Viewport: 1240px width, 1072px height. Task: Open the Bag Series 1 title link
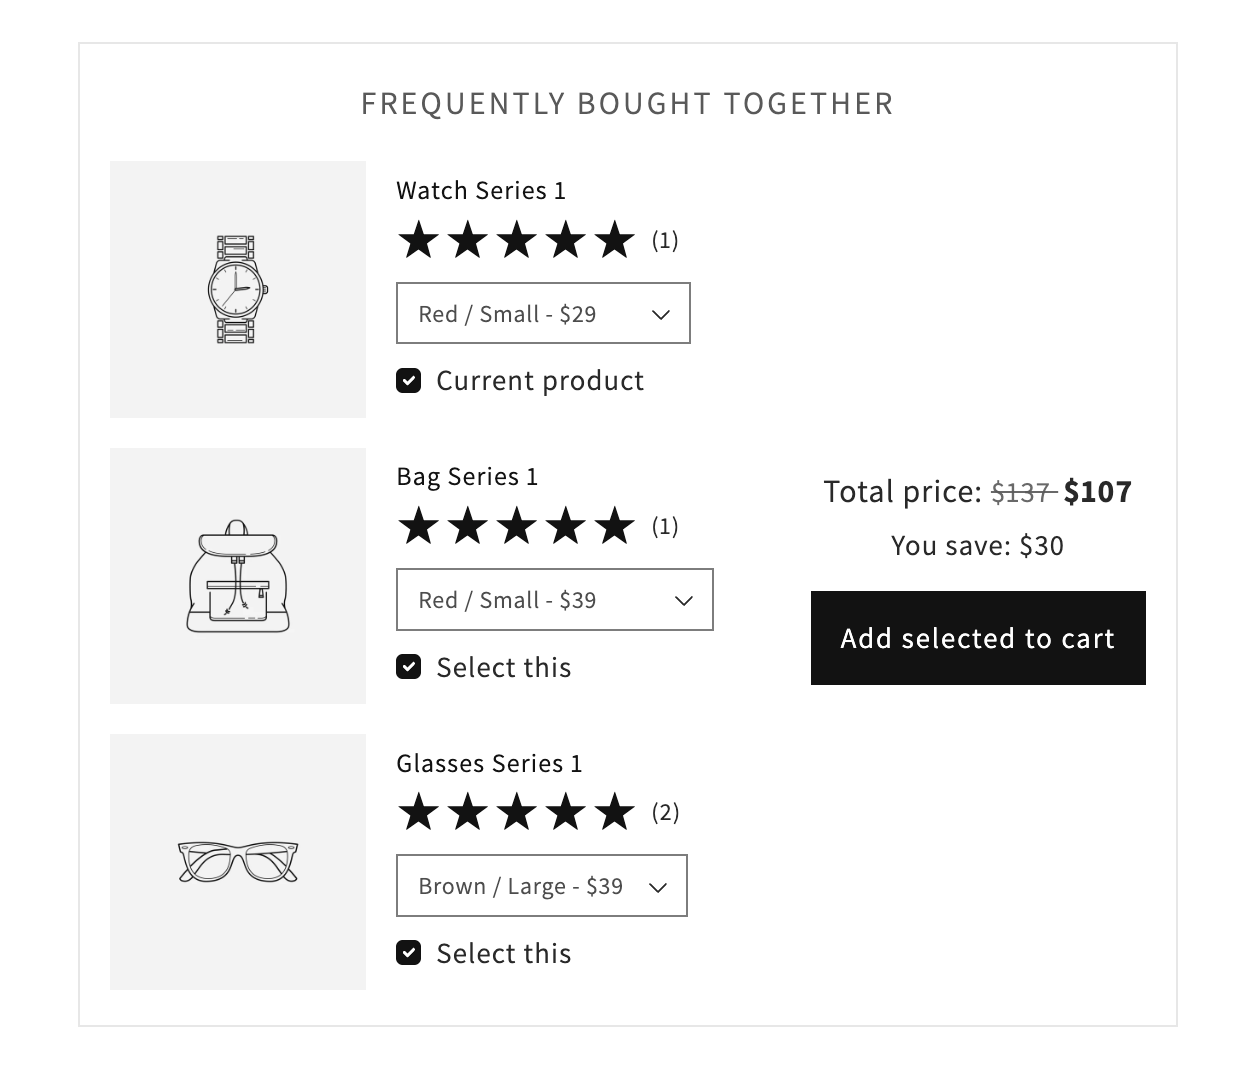click(467, 476)
